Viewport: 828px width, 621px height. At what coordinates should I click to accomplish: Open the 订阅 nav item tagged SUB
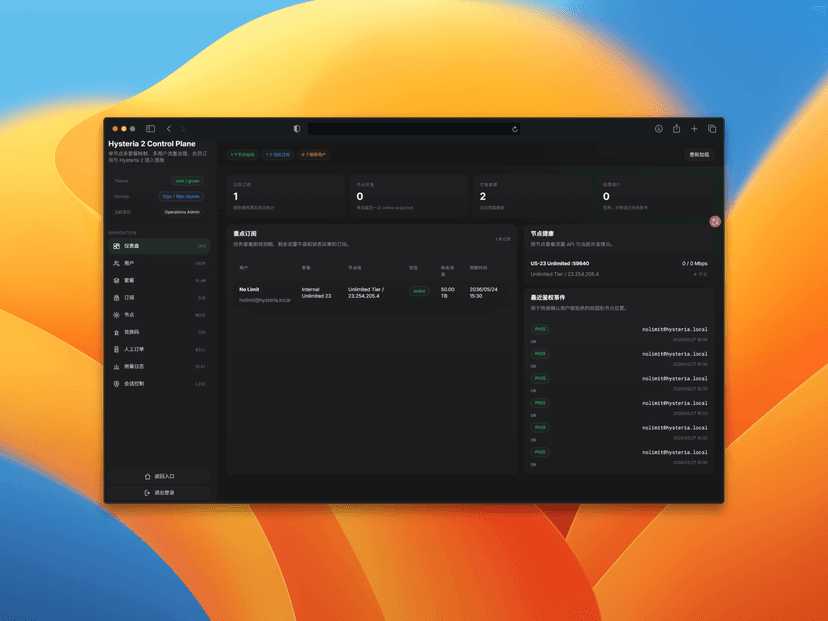pyautogui.click(x=159, y=298)
